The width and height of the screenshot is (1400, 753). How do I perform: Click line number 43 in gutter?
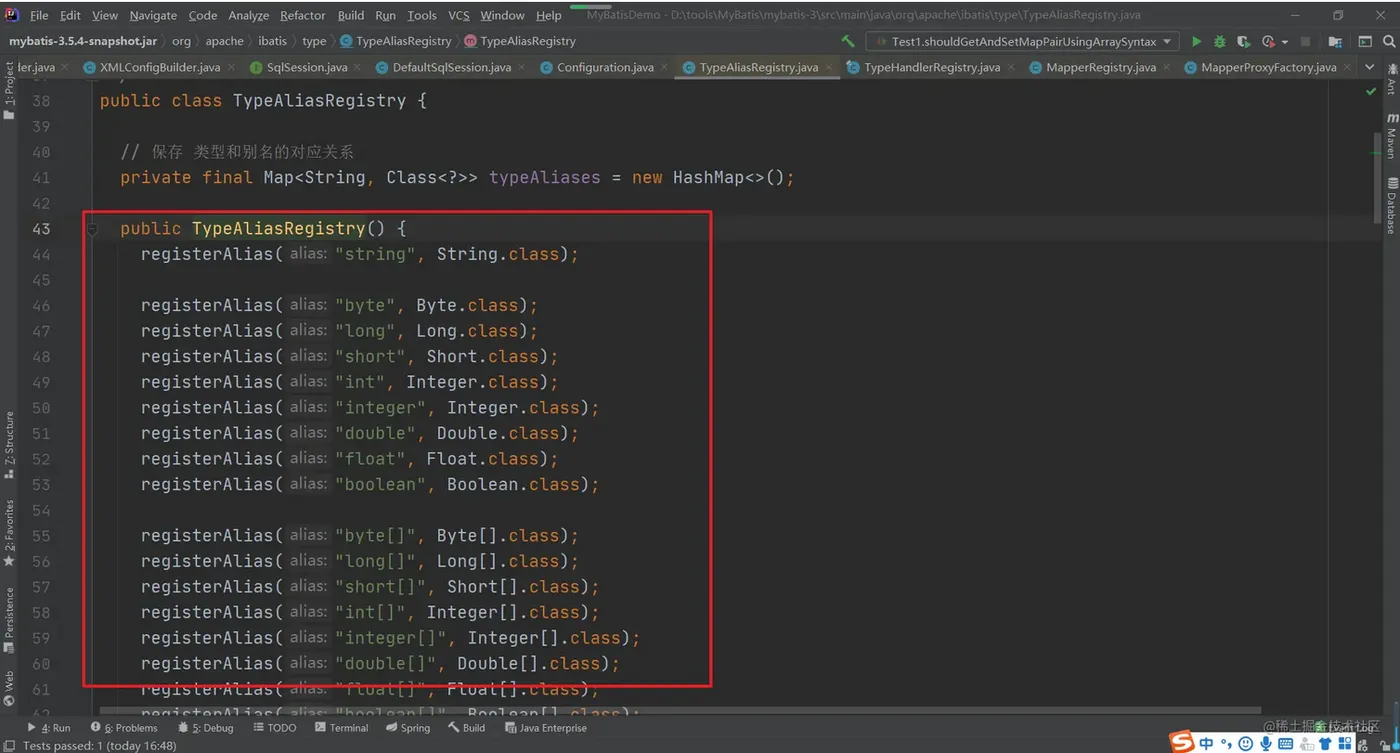tap(41, 228)
